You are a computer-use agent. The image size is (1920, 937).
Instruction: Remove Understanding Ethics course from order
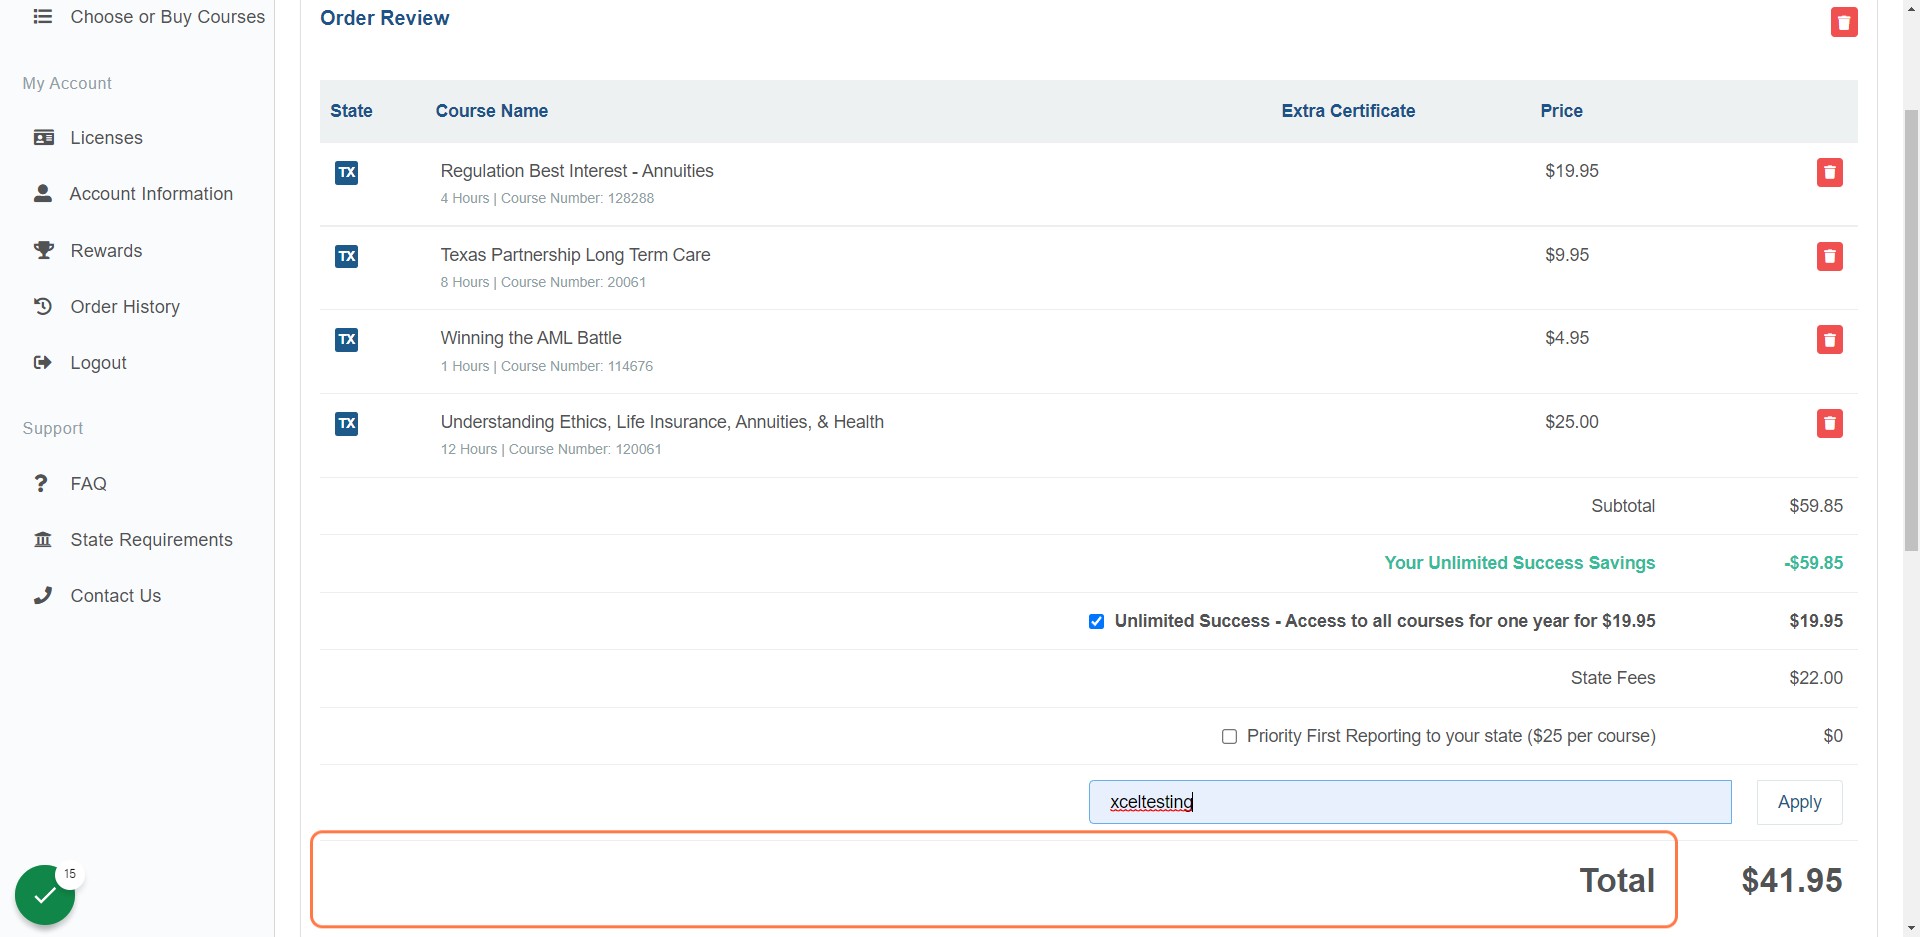[1830, 424]
